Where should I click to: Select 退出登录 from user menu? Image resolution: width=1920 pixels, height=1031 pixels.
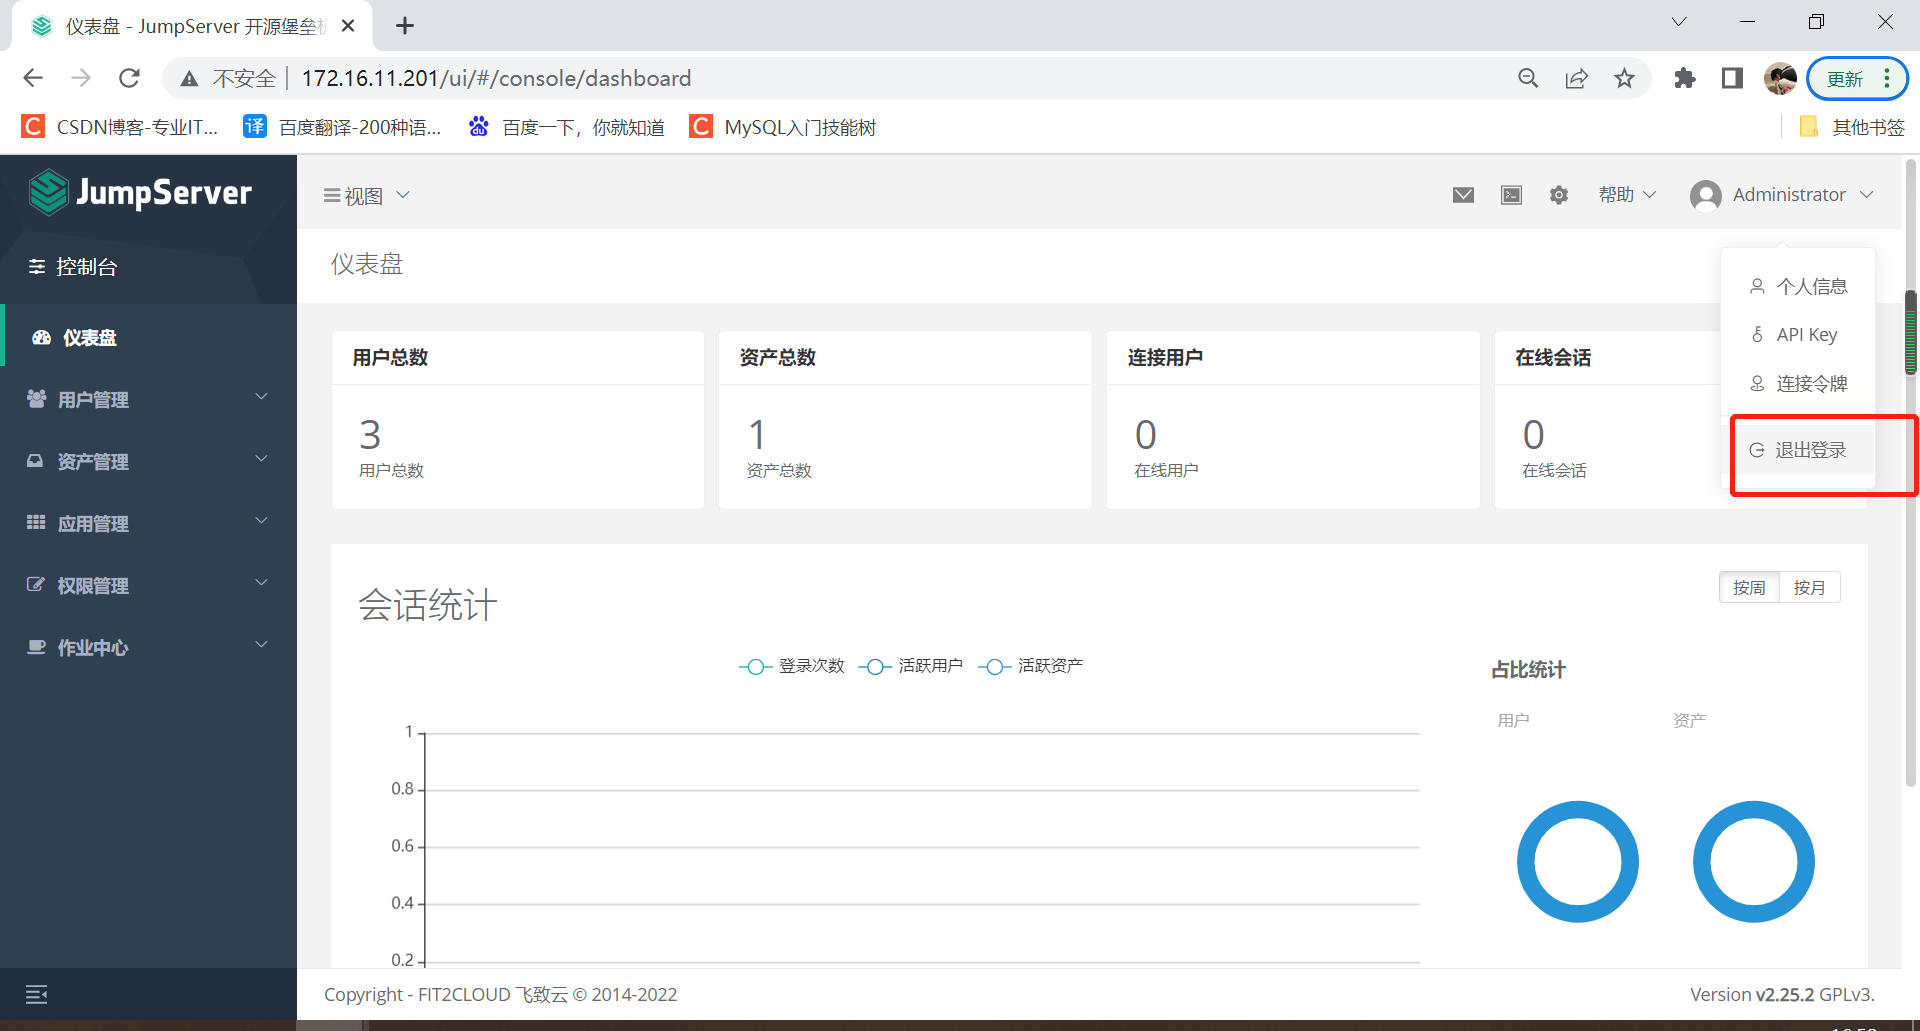pyautogui.click(x=1810, y=450)
